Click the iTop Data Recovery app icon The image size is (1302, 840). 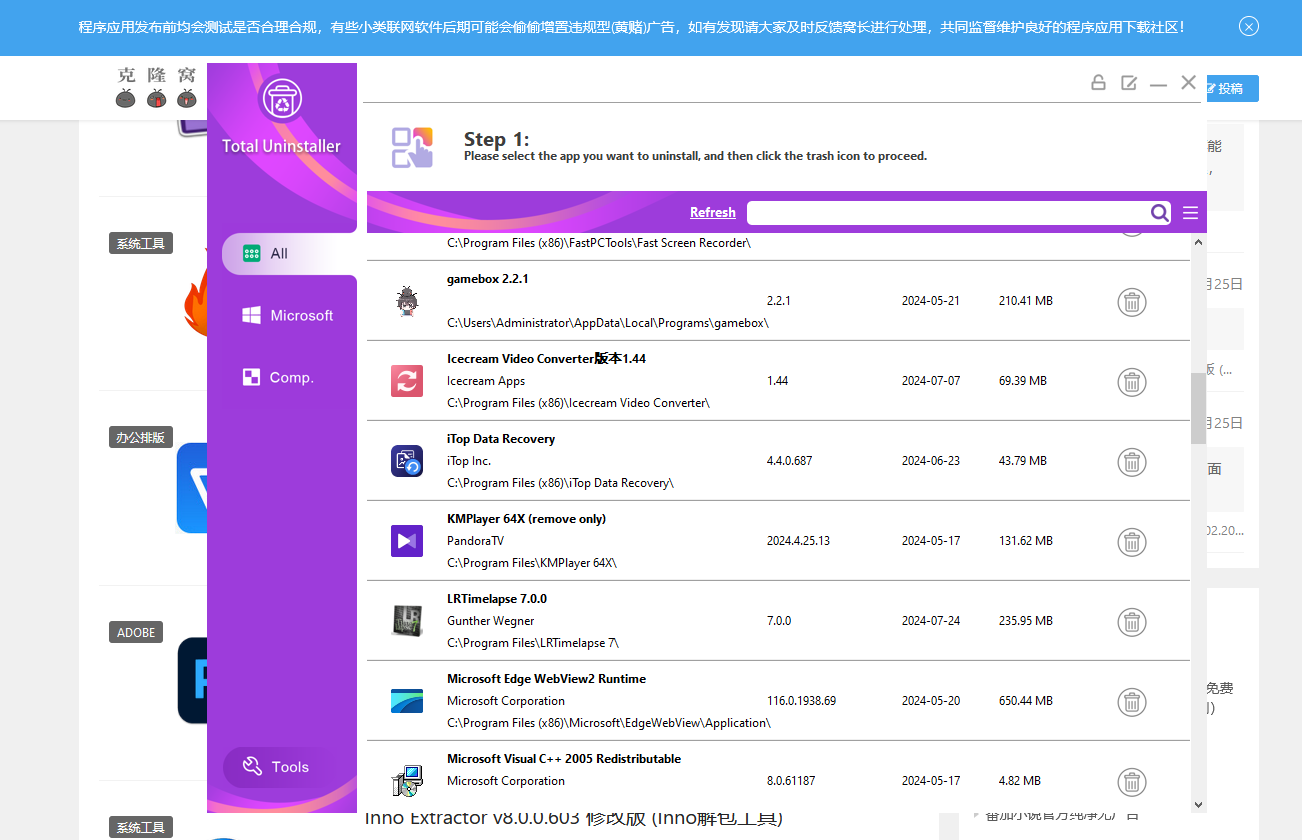pos(407,461)
